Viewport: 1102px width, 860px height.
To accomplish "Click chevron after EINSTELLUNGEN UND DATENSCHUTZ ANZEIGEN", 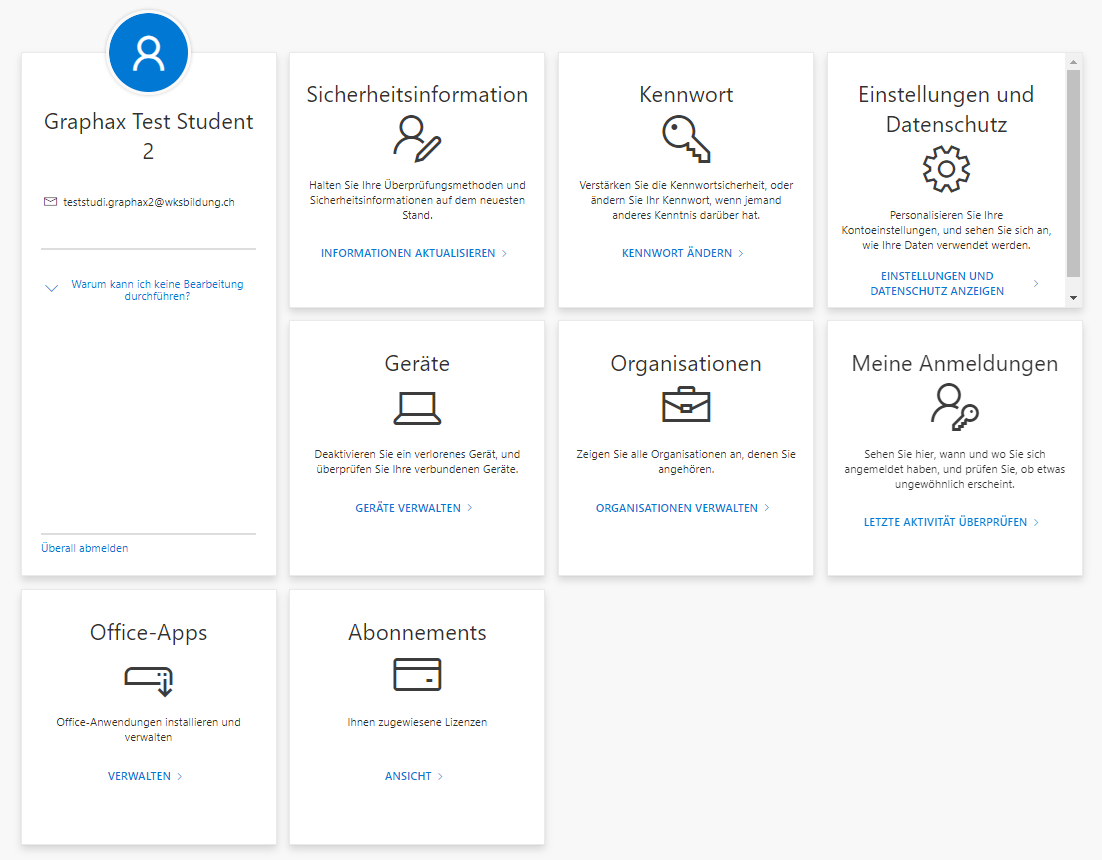I will 1036,283.
